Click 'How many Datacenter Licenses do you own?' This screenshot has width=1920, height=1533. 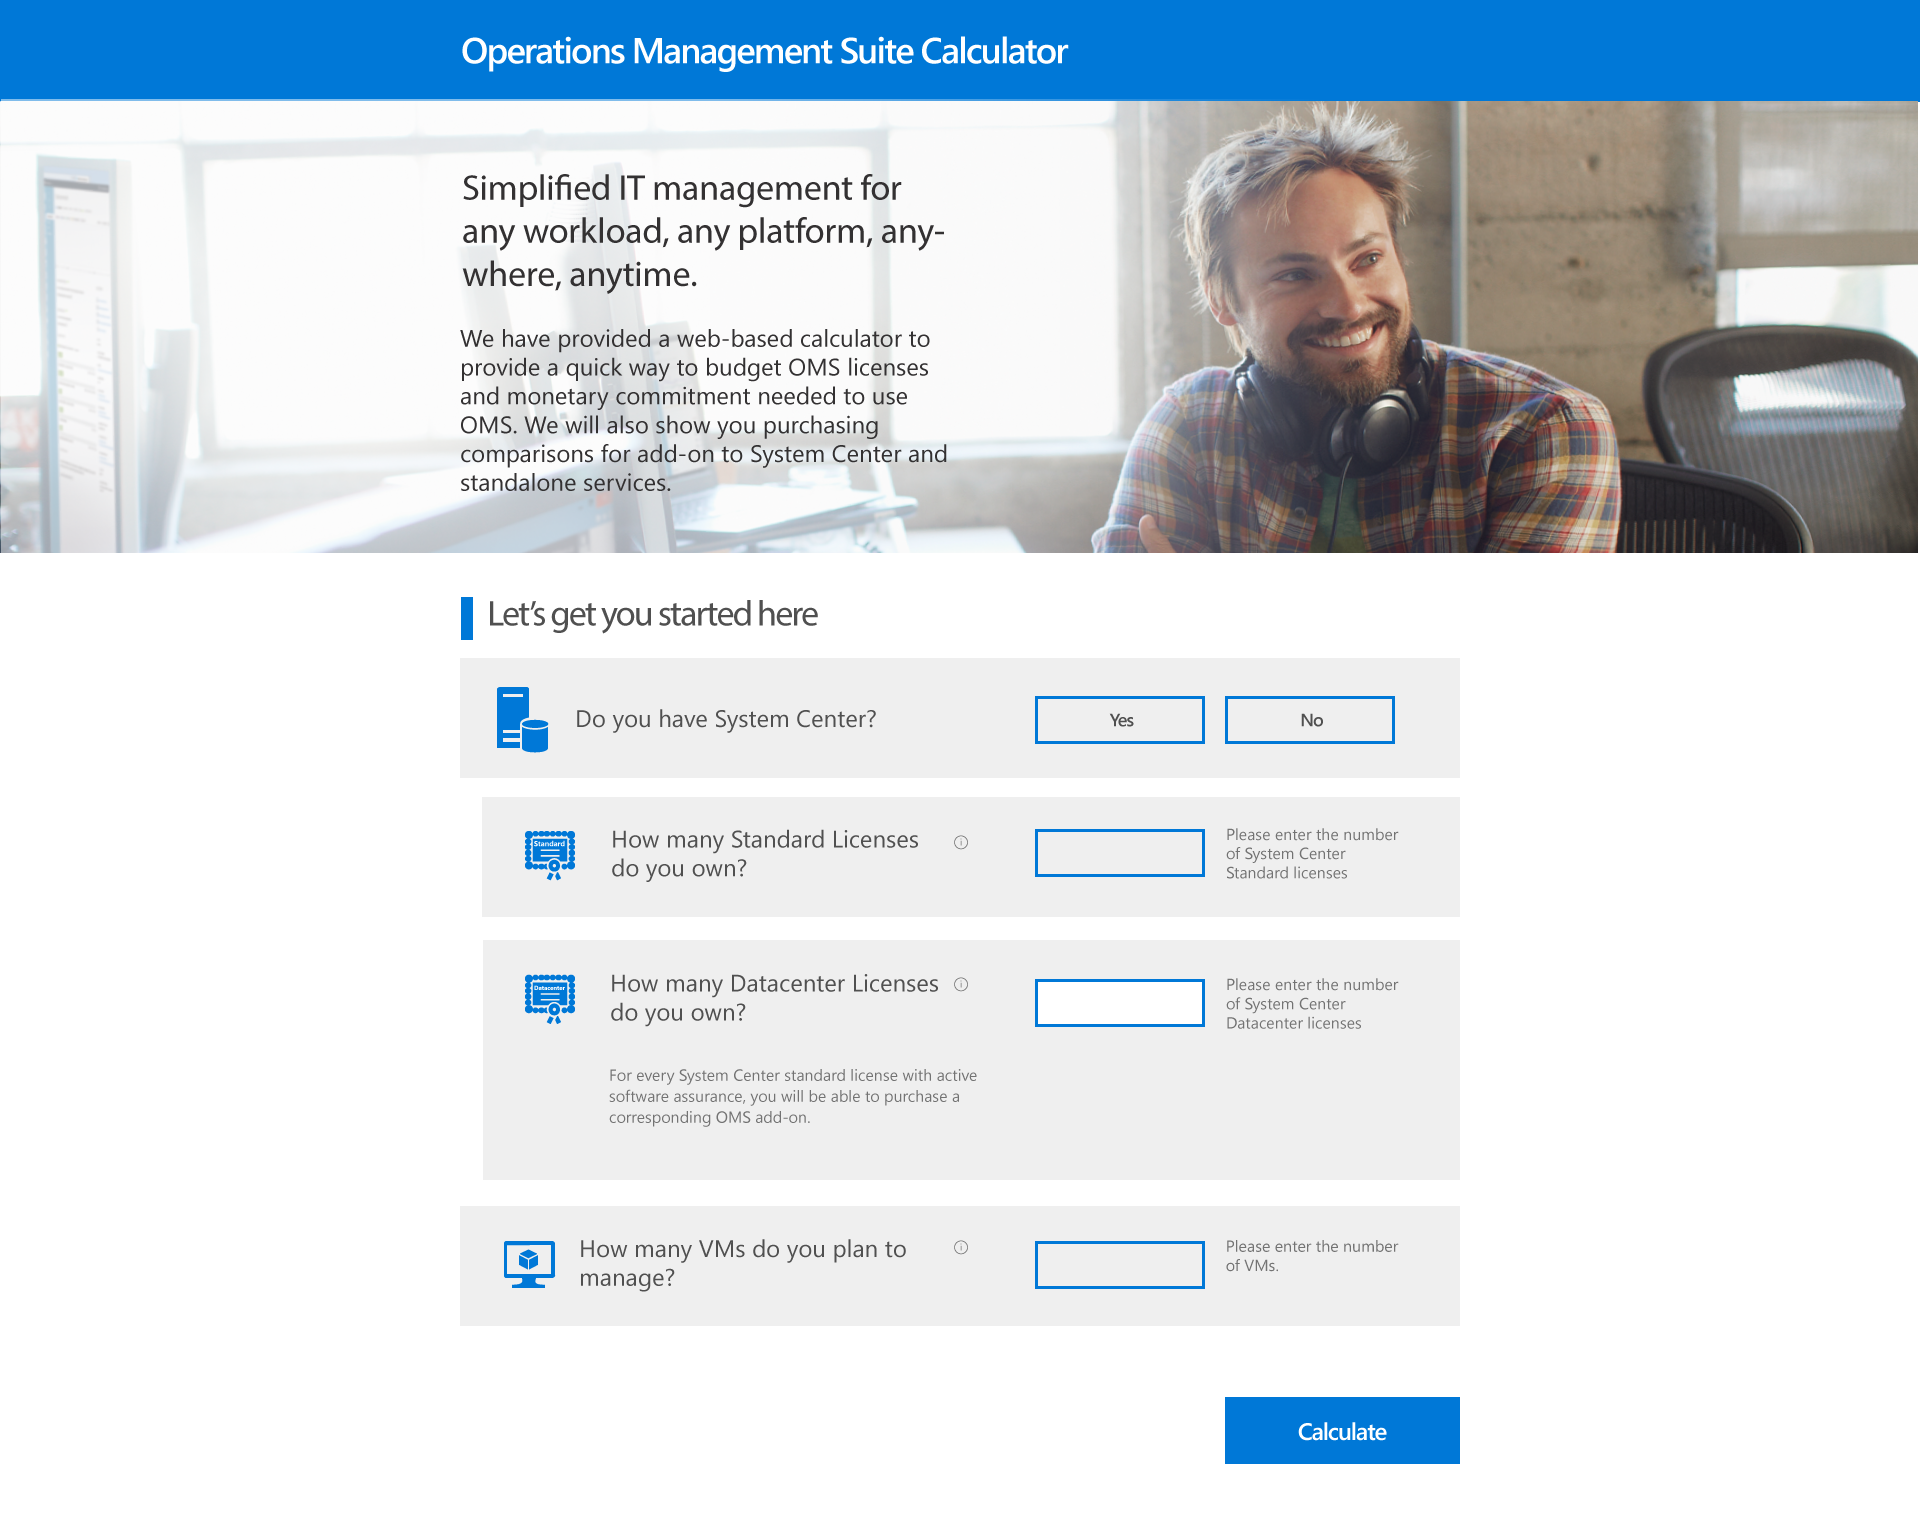[775, 997]
